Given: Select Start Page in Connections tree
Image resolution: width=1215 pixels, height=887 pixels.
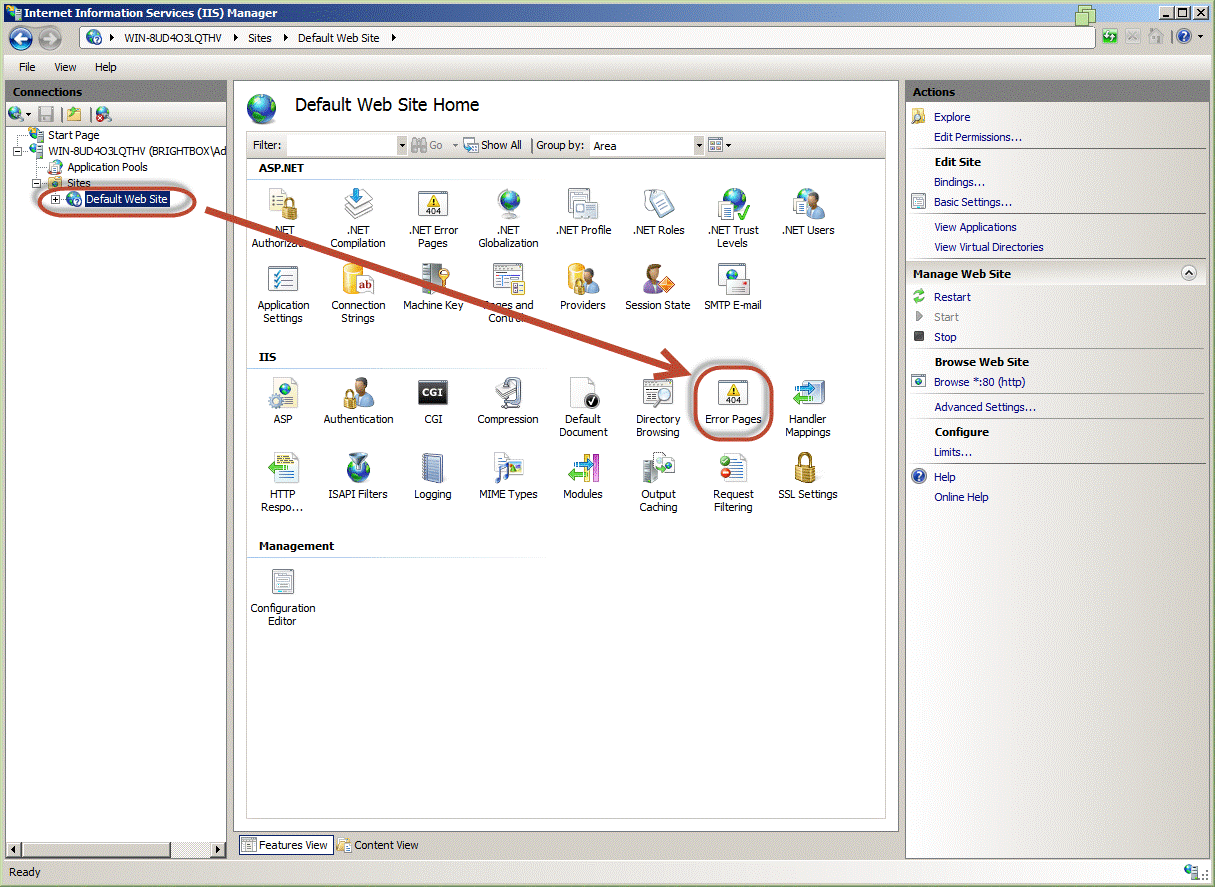Looking at the screenshot, I should point(73,135).
